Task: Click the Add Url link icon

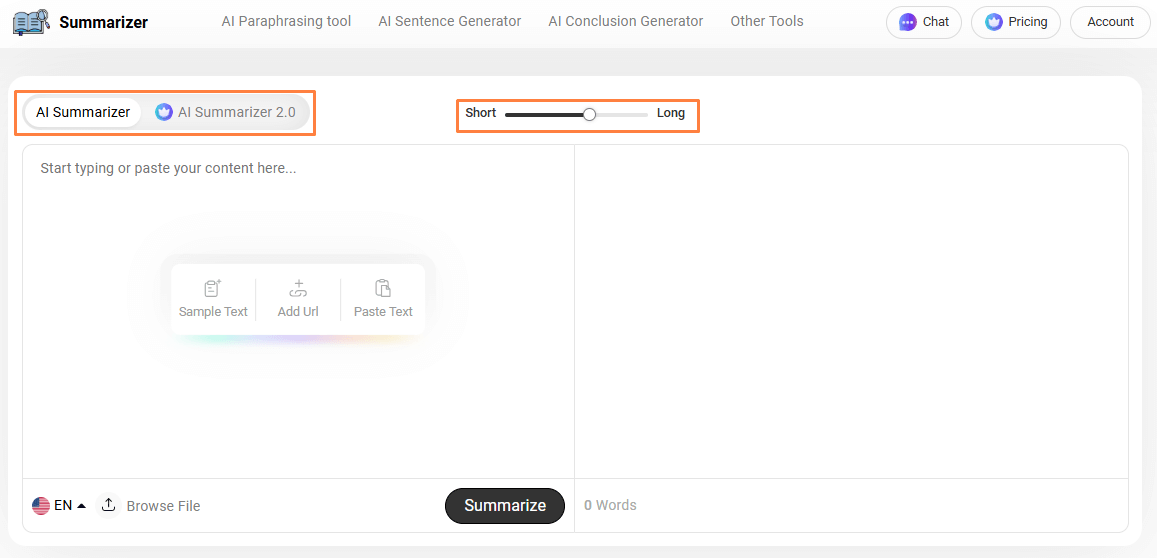Action: click(x=298, y=289)
